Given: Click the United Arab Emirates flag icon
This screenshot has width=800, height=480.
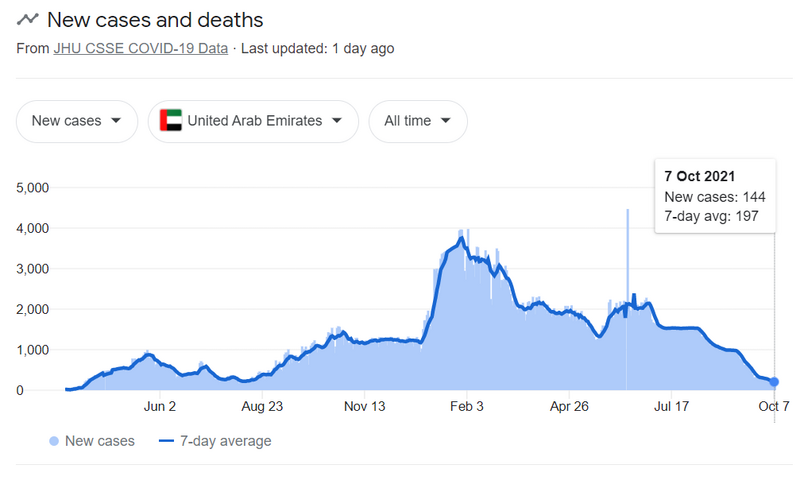Looking at the screenshot, I should 170,120.
